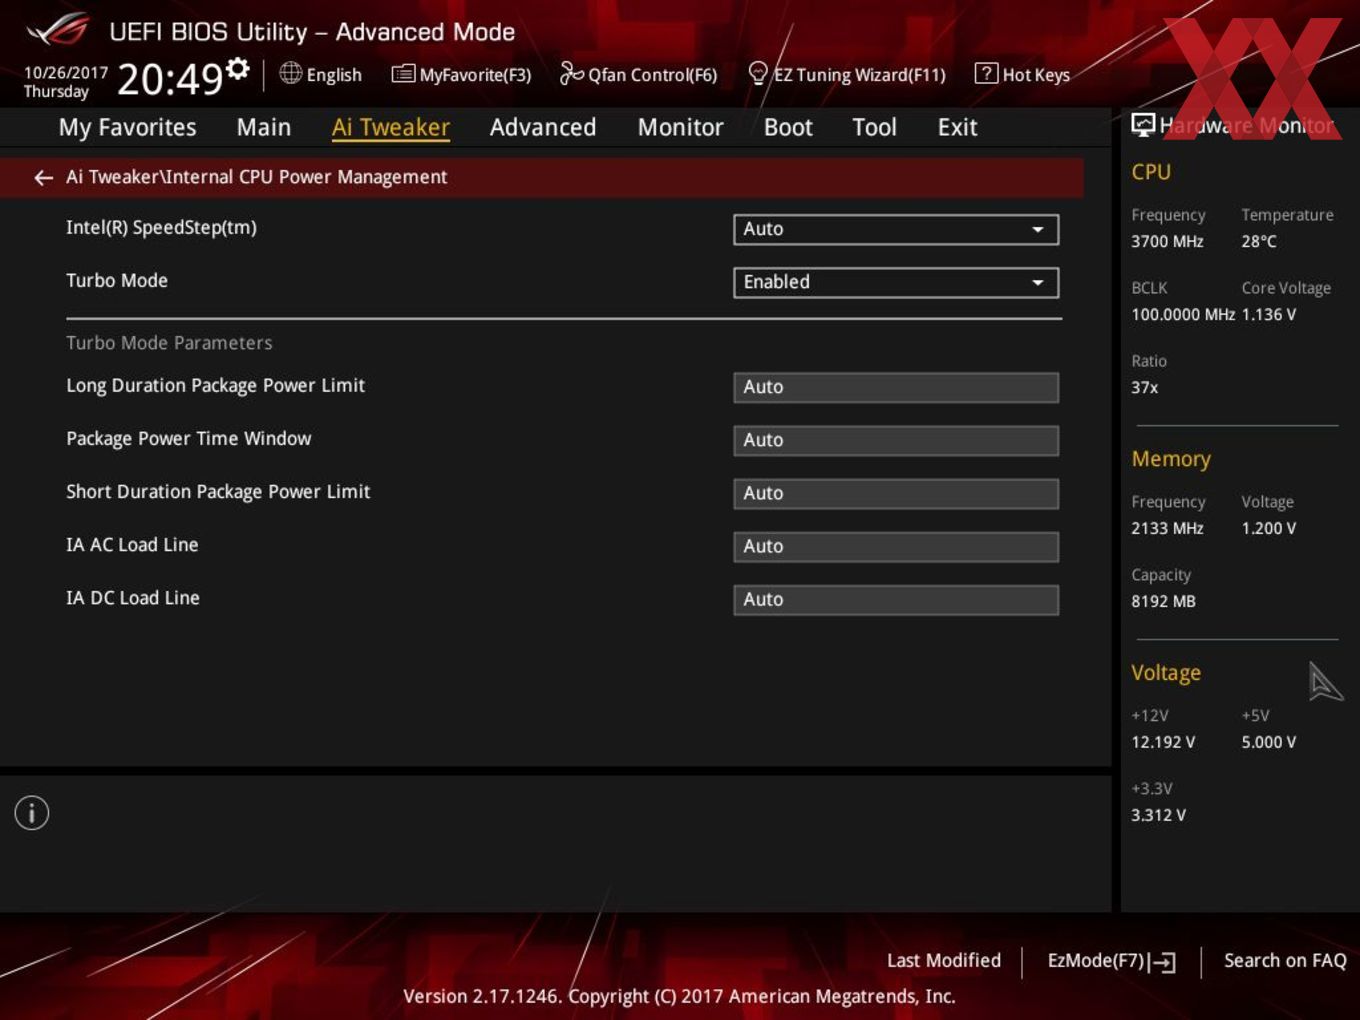The image size is (1360, 1020).
Task: Click the Ratio 37x value
Action: [x=1145, y=387]
